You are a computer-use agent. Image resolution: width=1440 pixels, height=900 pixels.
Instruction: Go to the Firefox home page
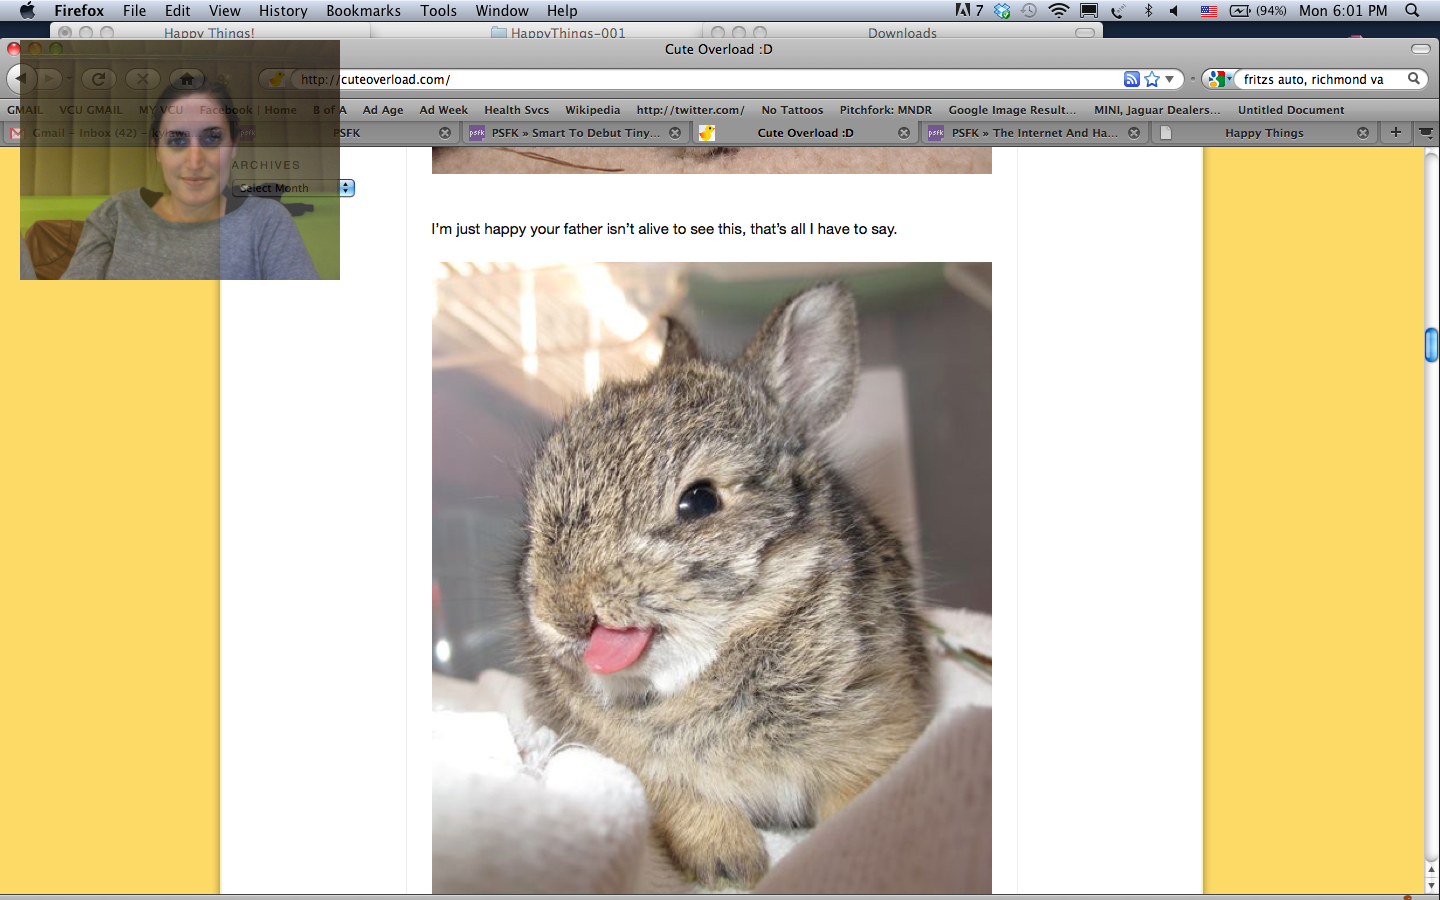coord(186,79)
